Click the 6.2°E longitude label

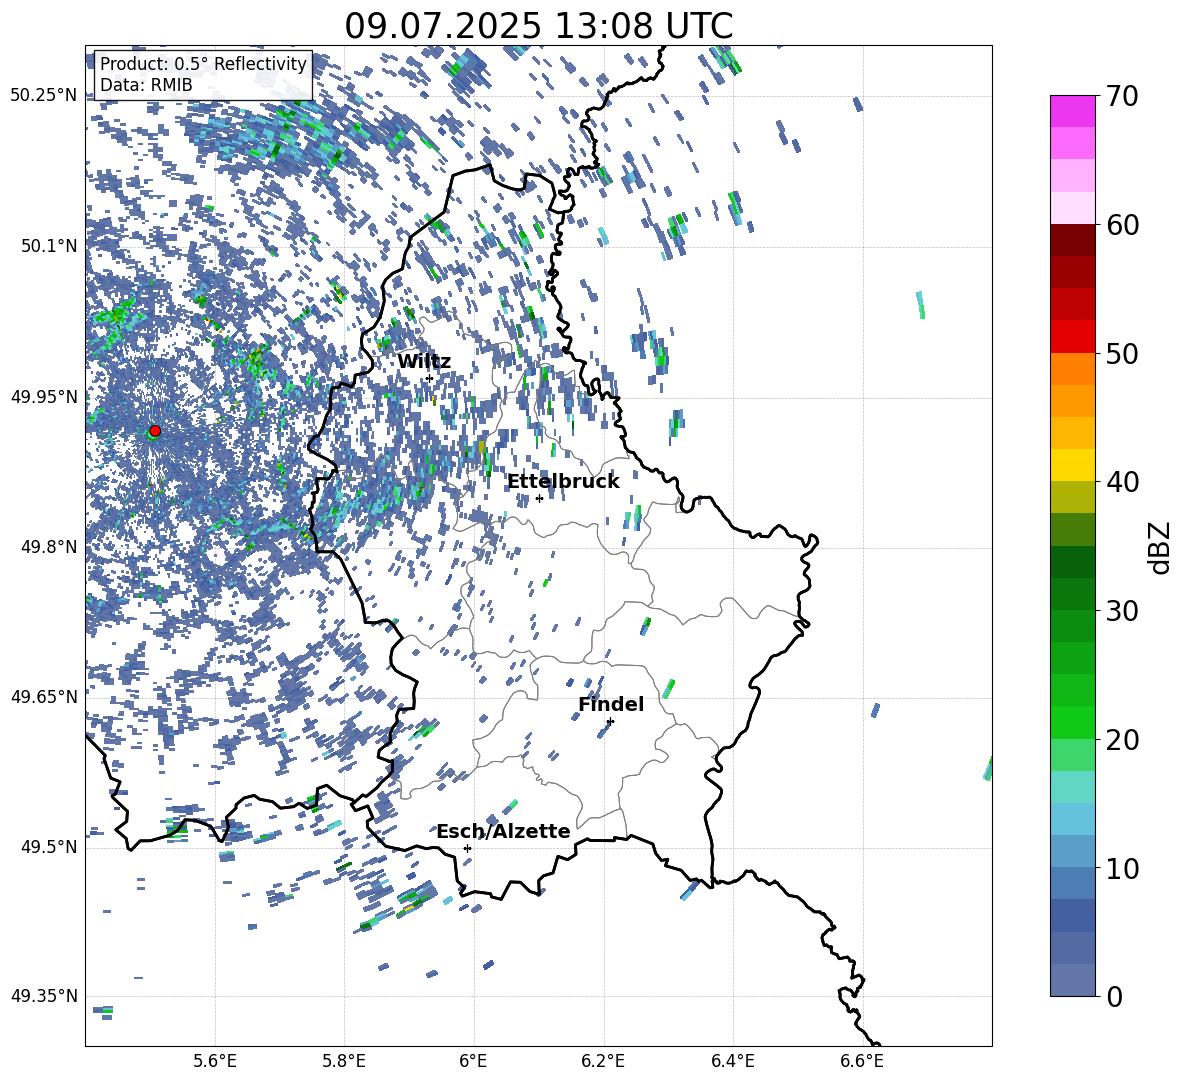click(603, 1062)
